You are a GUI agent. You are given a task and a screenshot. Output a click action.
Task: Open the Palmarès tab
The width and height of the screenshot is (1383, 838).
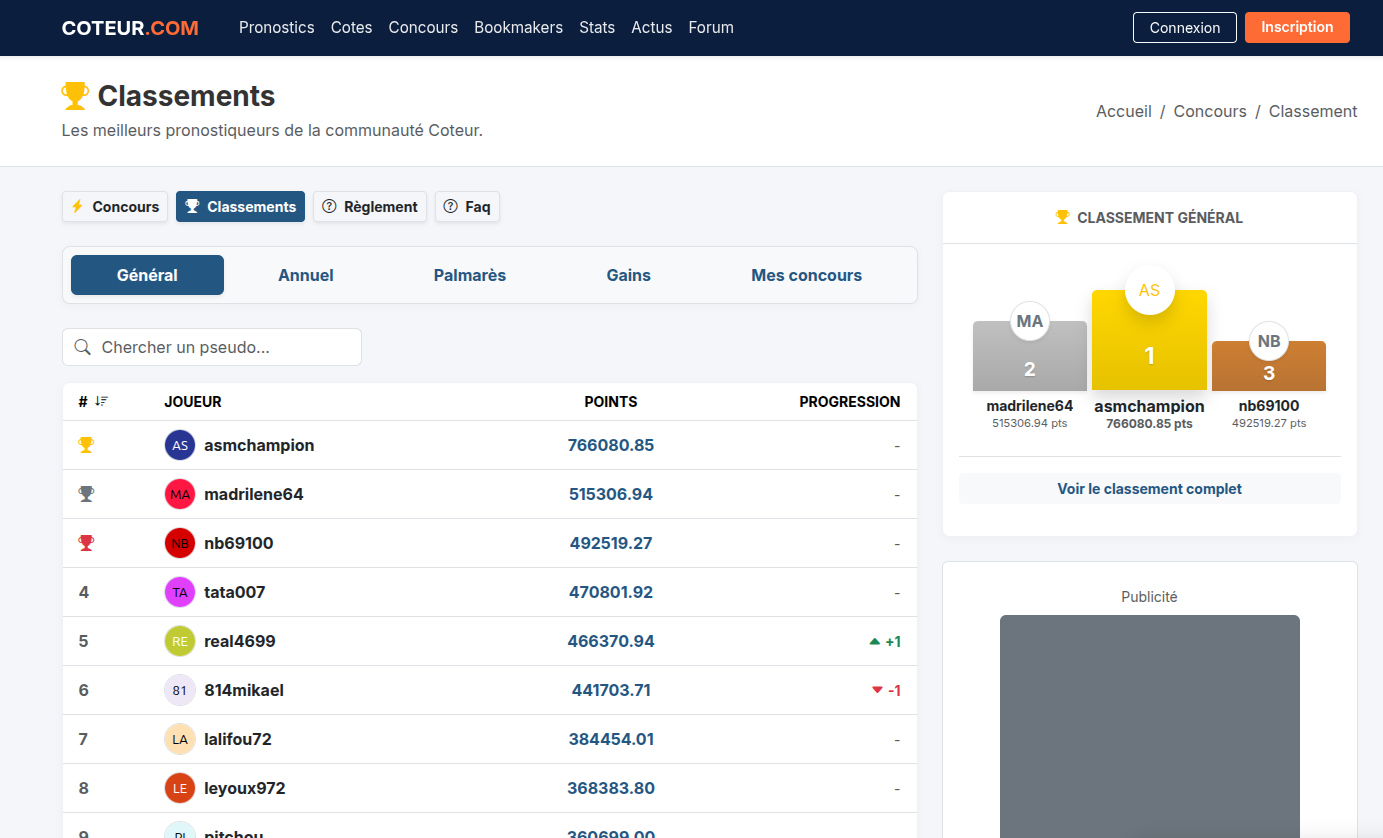(x=470, y=275)
